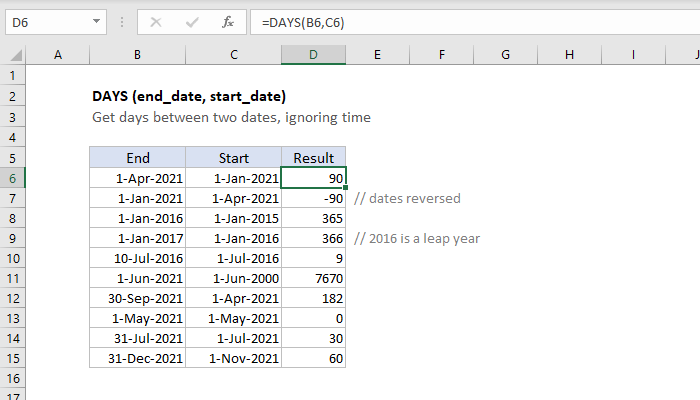Select result cell showing 366
This screenshot has width=700, height=400.
(x=313, y=238)
